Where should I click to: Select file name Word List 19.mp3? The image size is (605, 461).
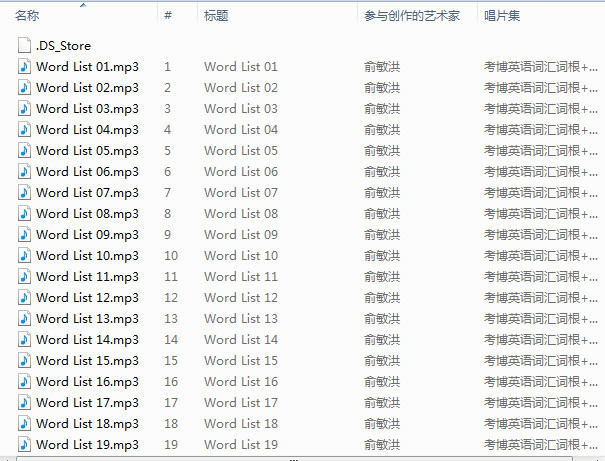[87, 444]
